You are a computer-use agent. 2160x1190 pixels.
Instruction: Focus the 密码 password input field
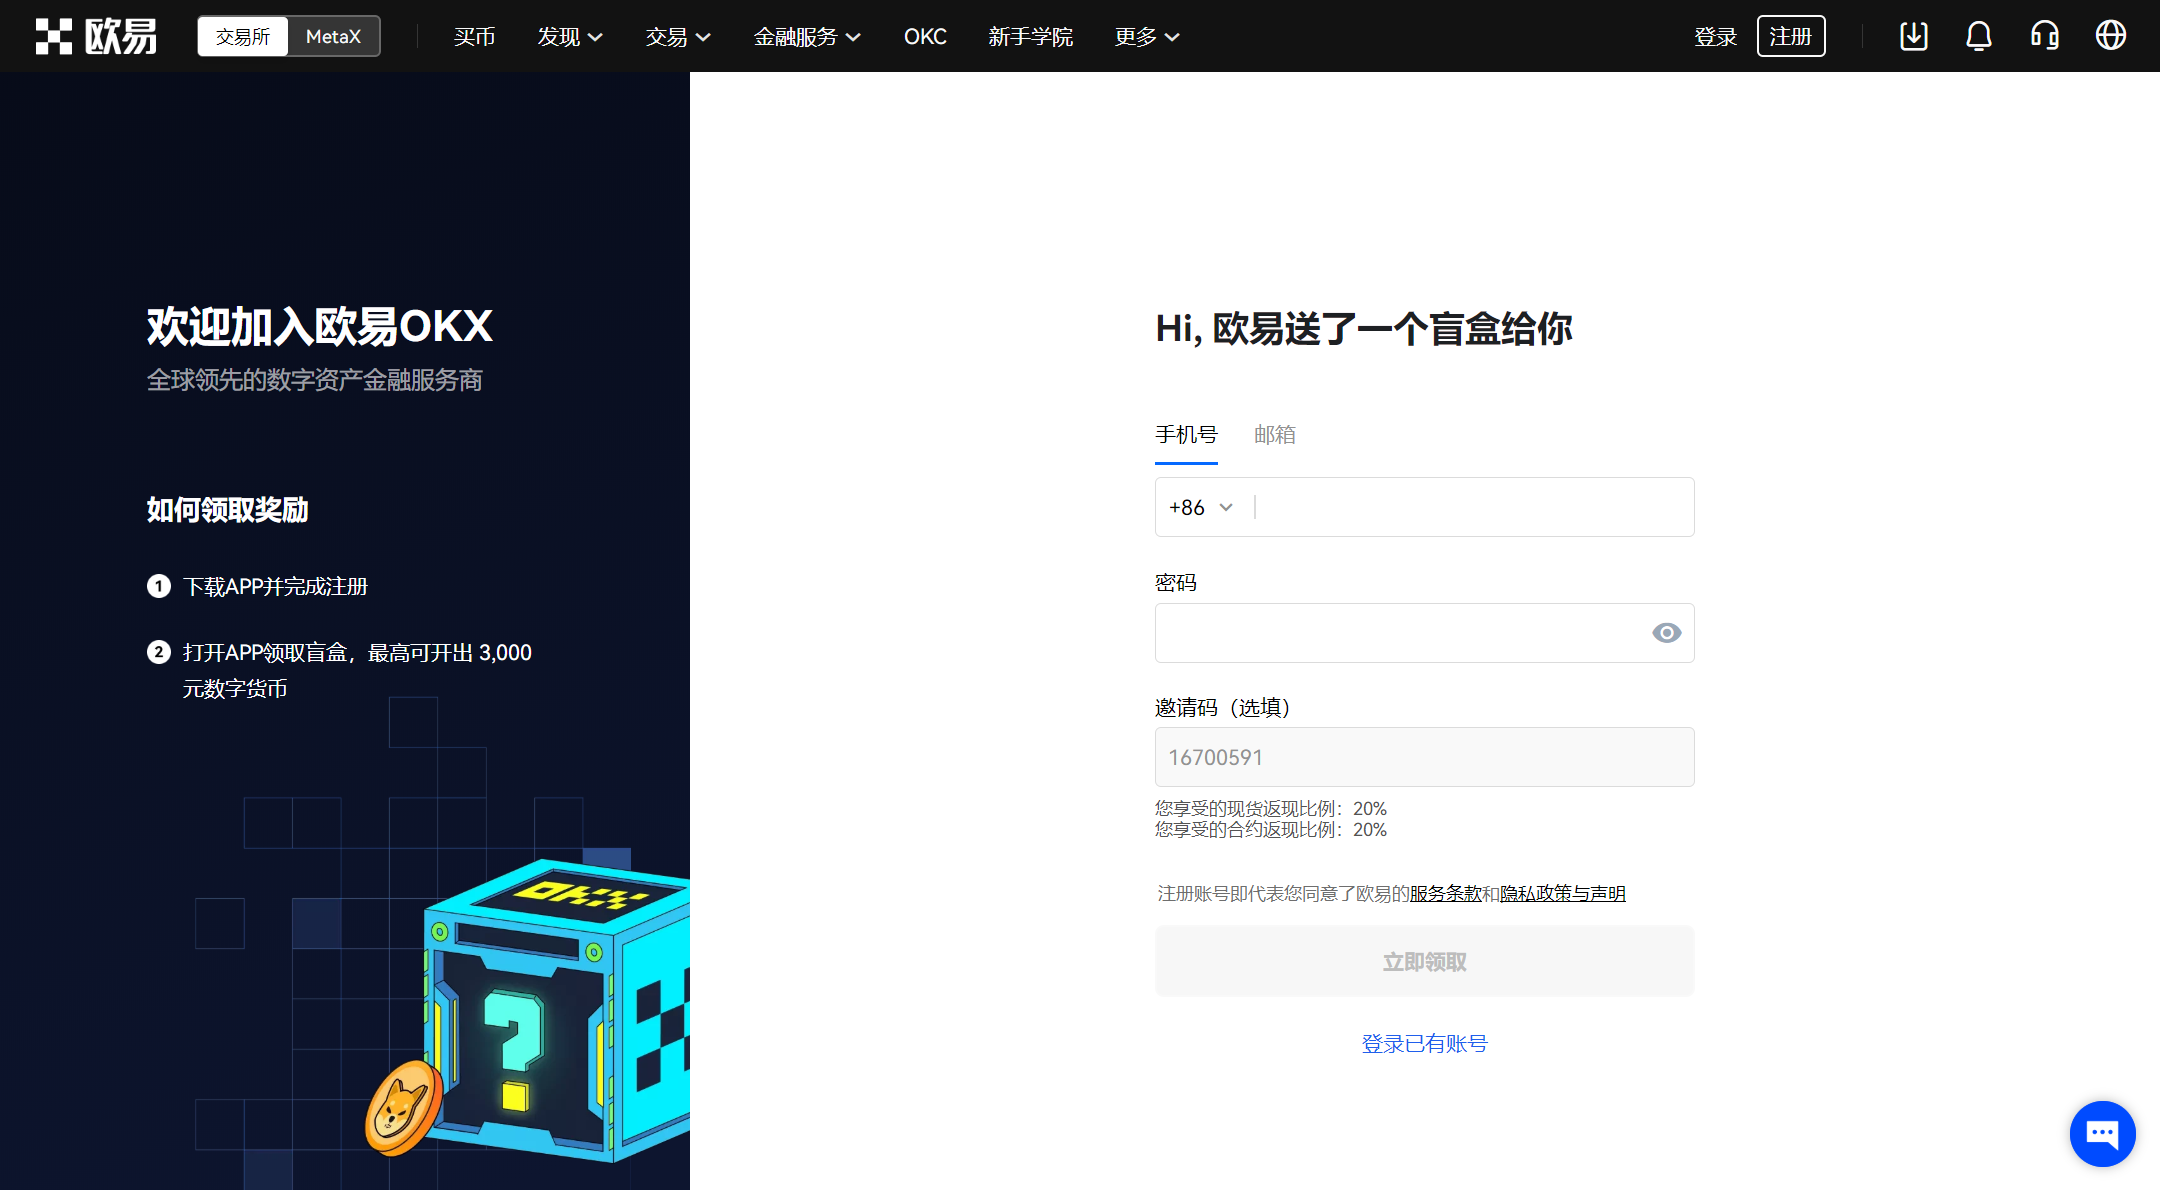(1425, 633)
